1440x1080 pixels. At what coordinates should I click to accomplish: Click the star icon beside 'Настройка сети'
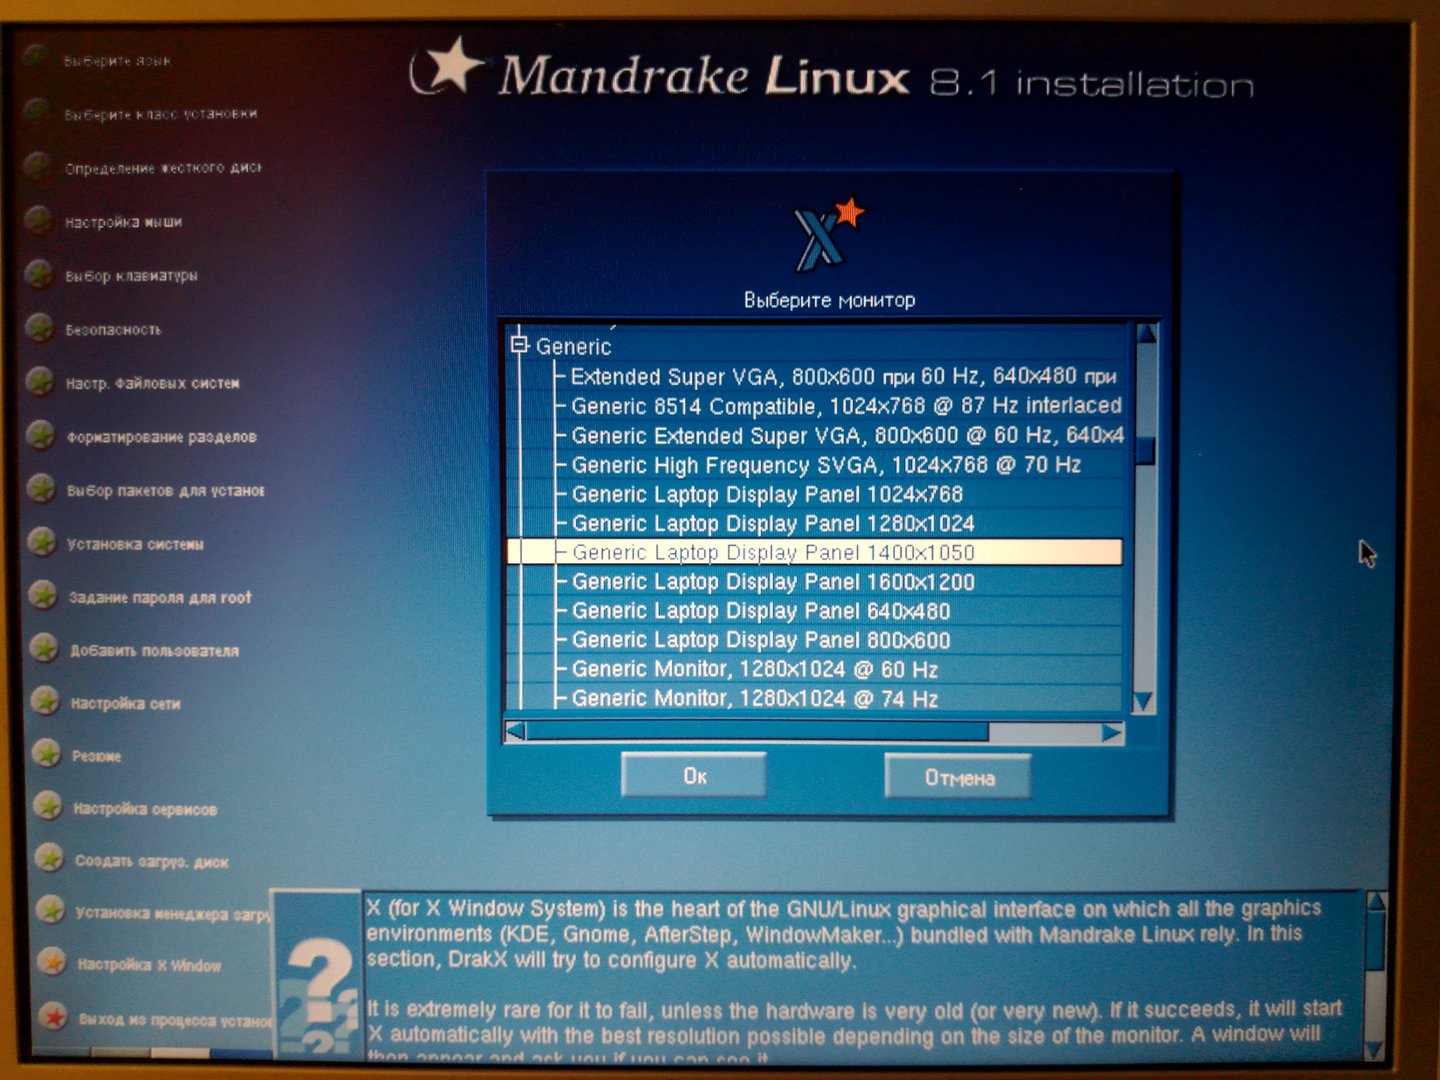(45, 701)
